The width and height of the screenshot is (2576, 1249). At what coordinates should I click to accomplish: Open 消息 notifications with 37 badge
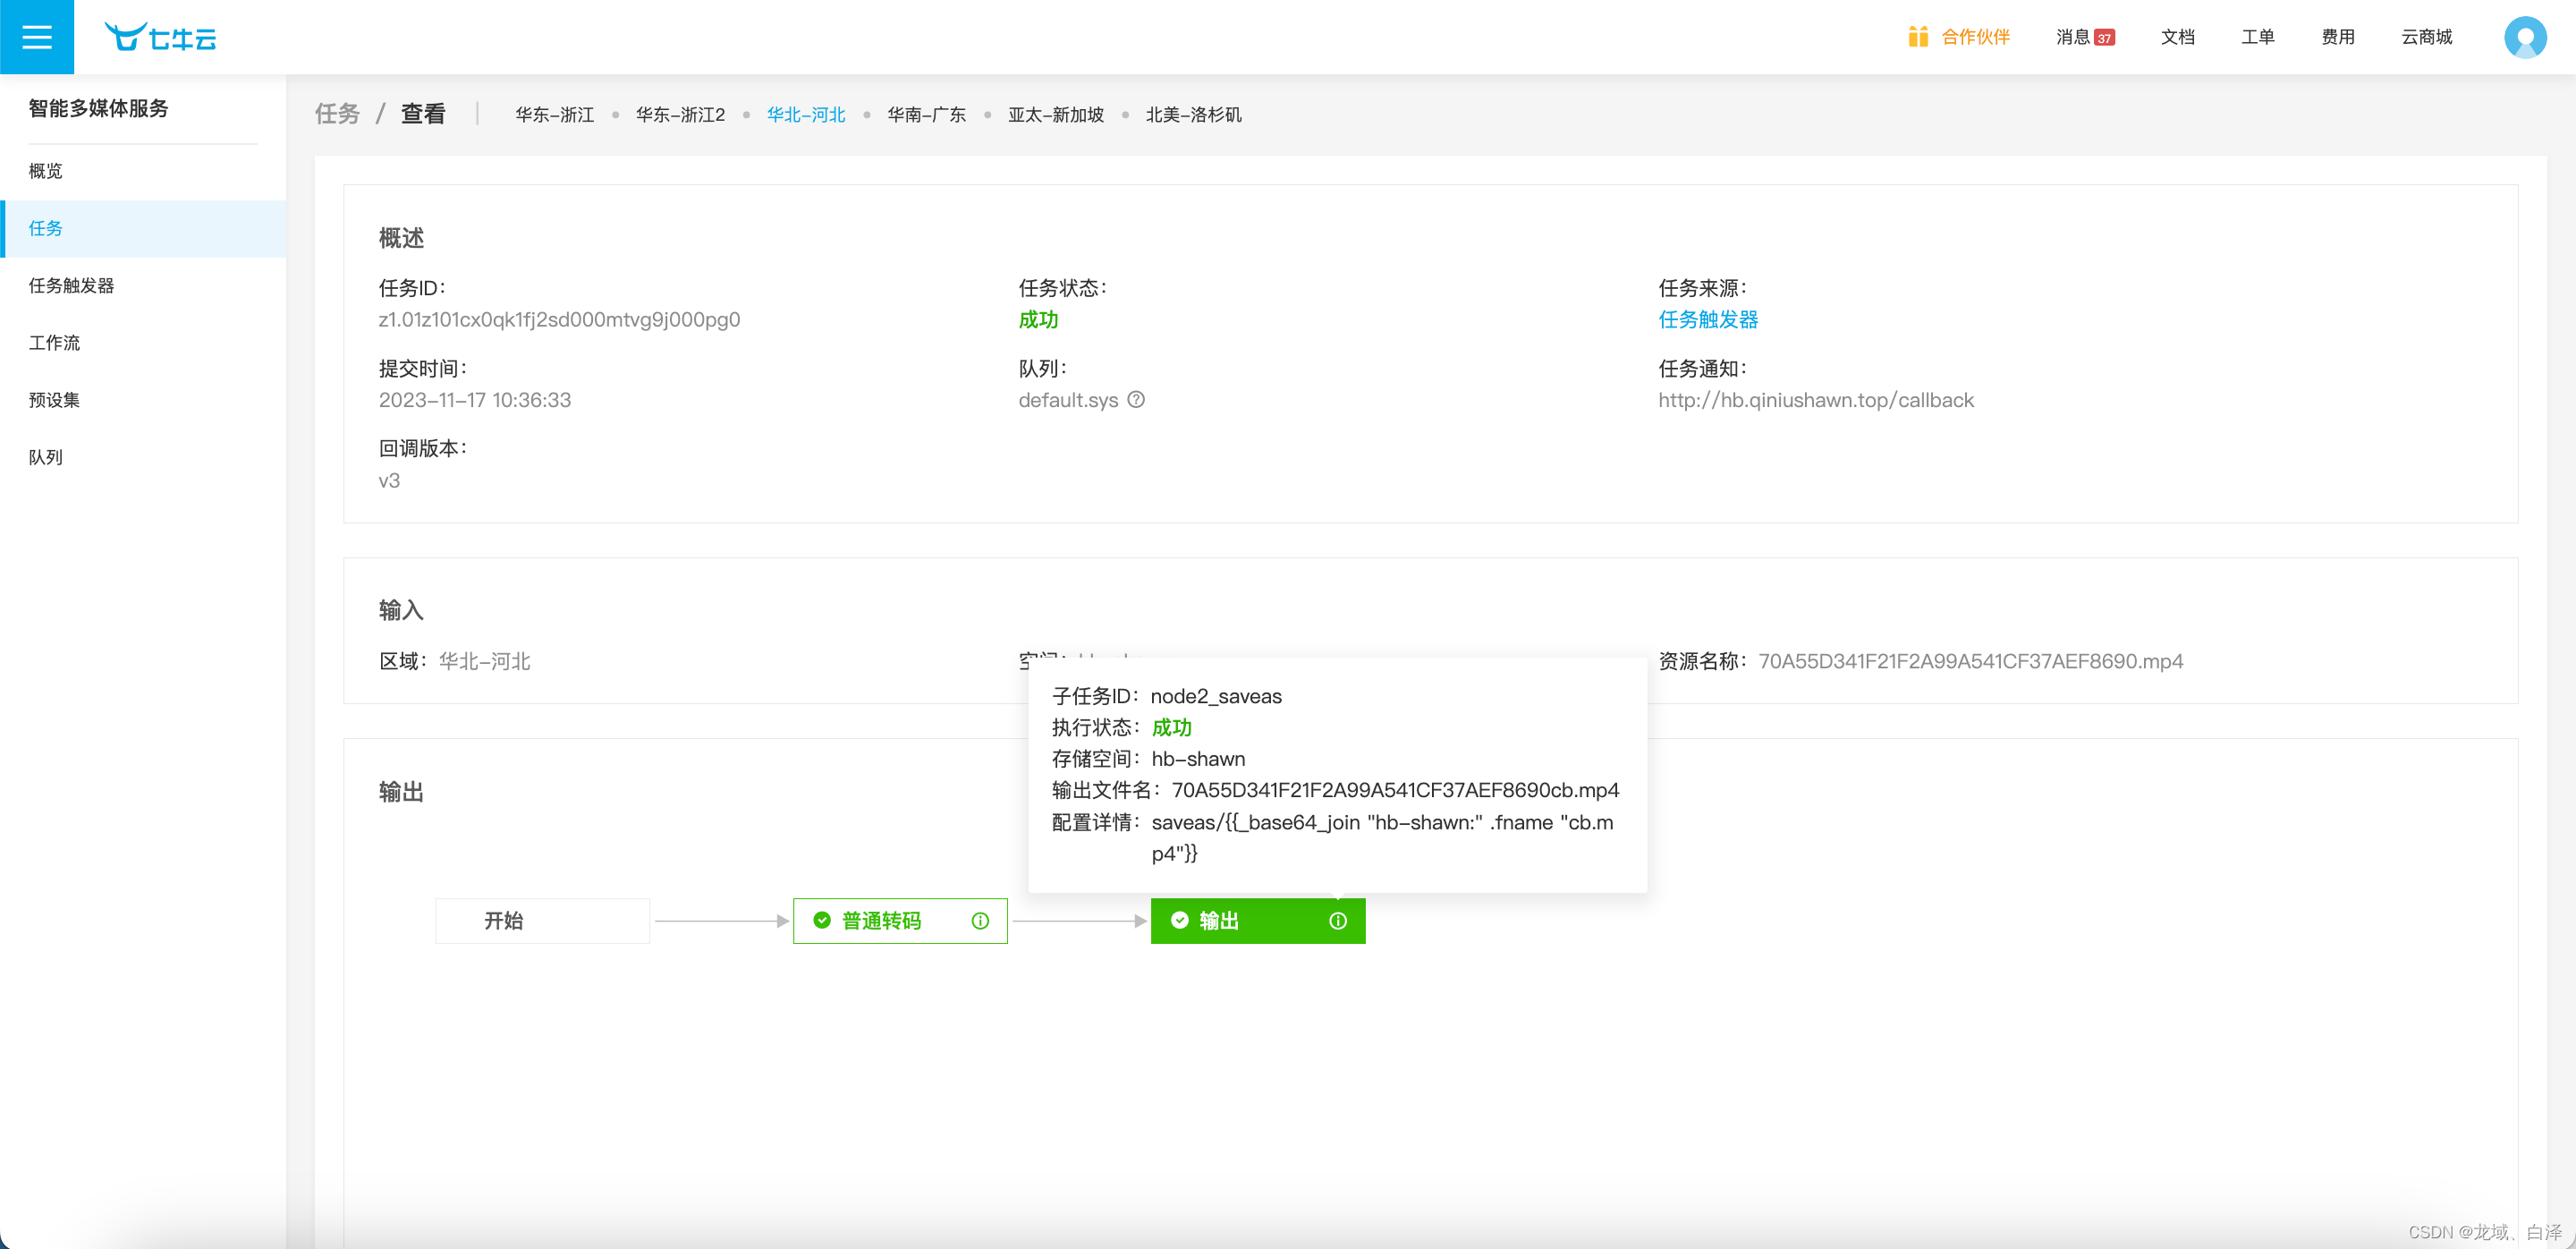[2084, 37]
